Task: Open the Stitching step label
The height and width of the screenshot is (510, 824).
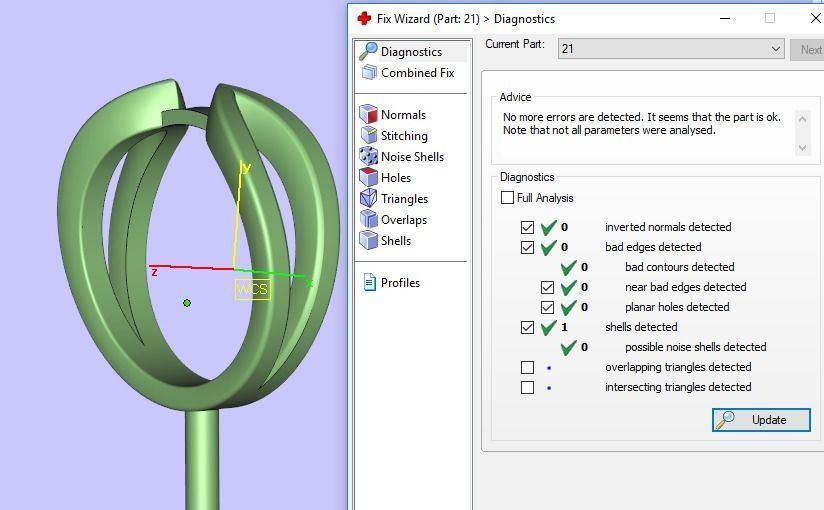Action: coord(404,136)
